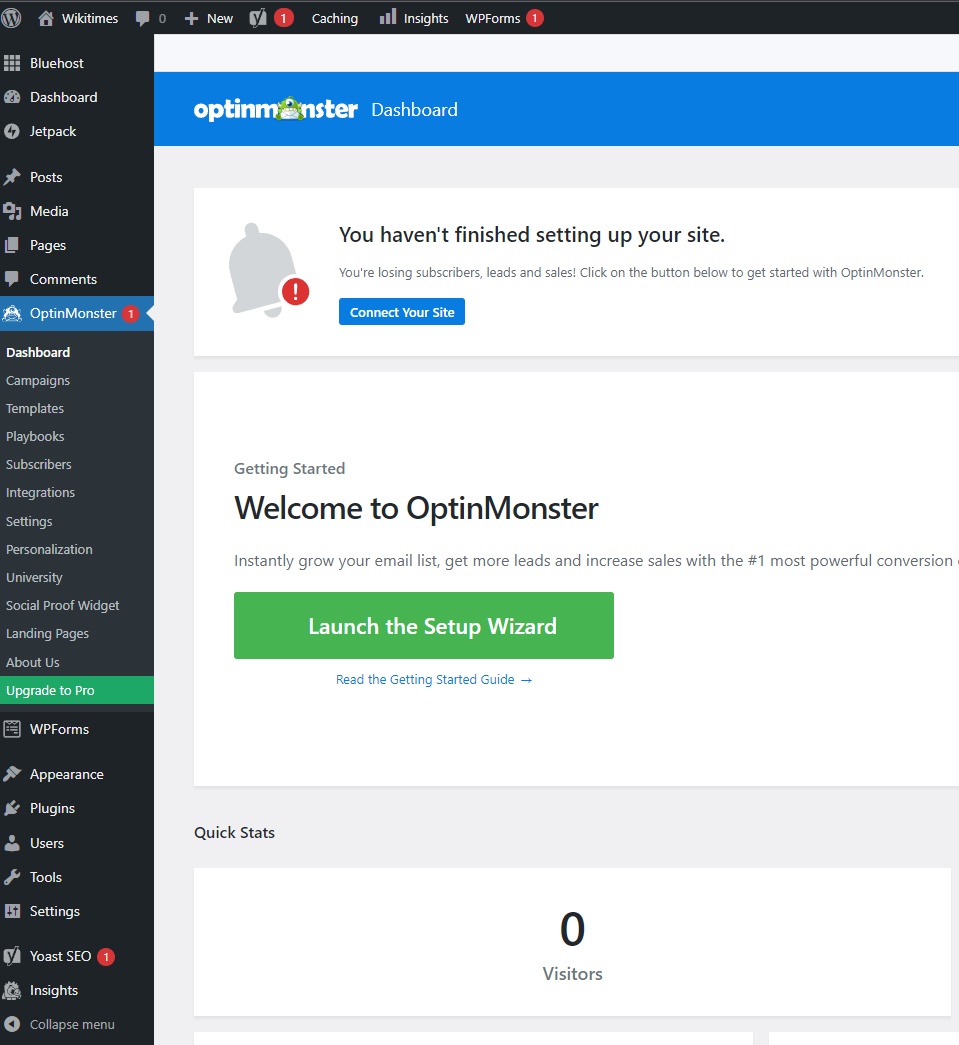Click the Quick Stats heading

click(234, 832)
